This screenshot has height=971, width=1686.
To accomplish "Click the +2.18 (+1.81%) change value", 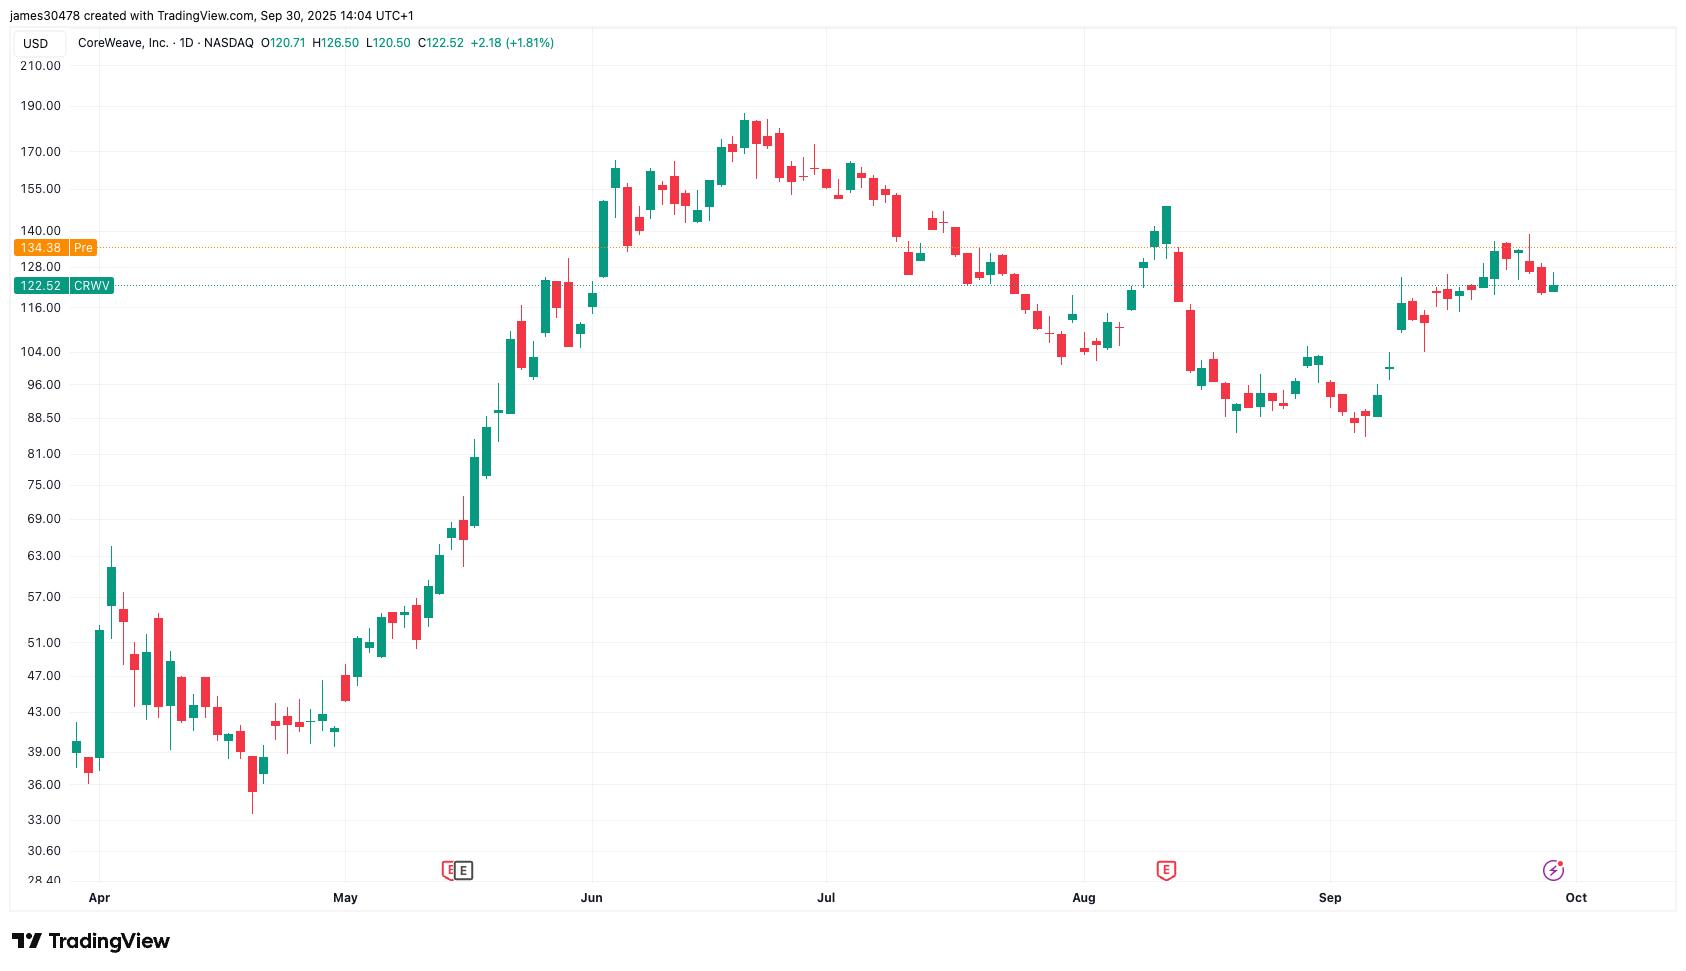I will tap(512, 43).
